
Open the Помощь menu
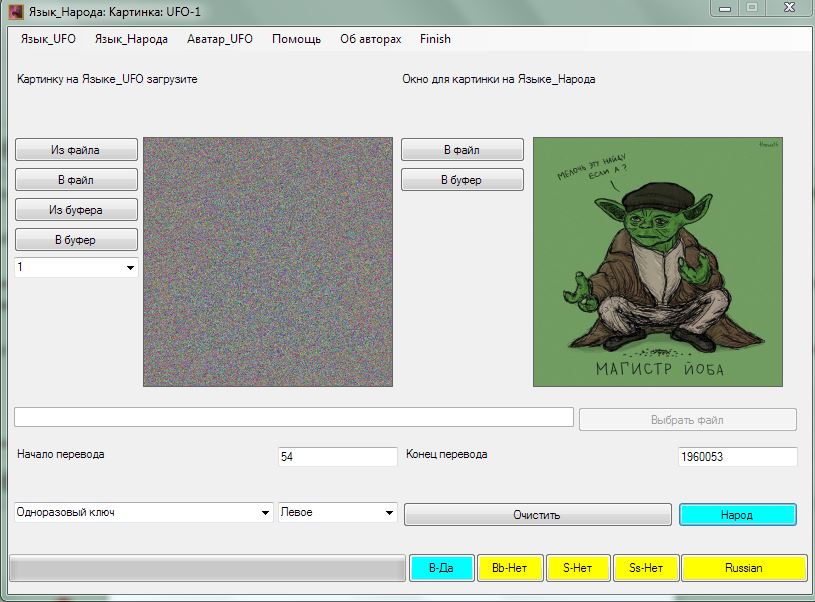tap(296, 39)
